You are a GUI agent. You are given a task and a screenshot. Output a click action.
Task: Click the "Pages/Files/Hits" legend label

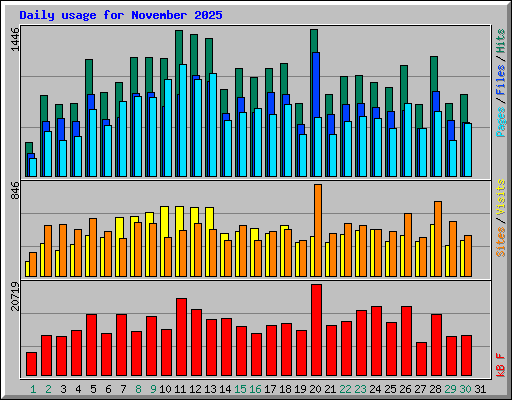(x=501, y=83)
